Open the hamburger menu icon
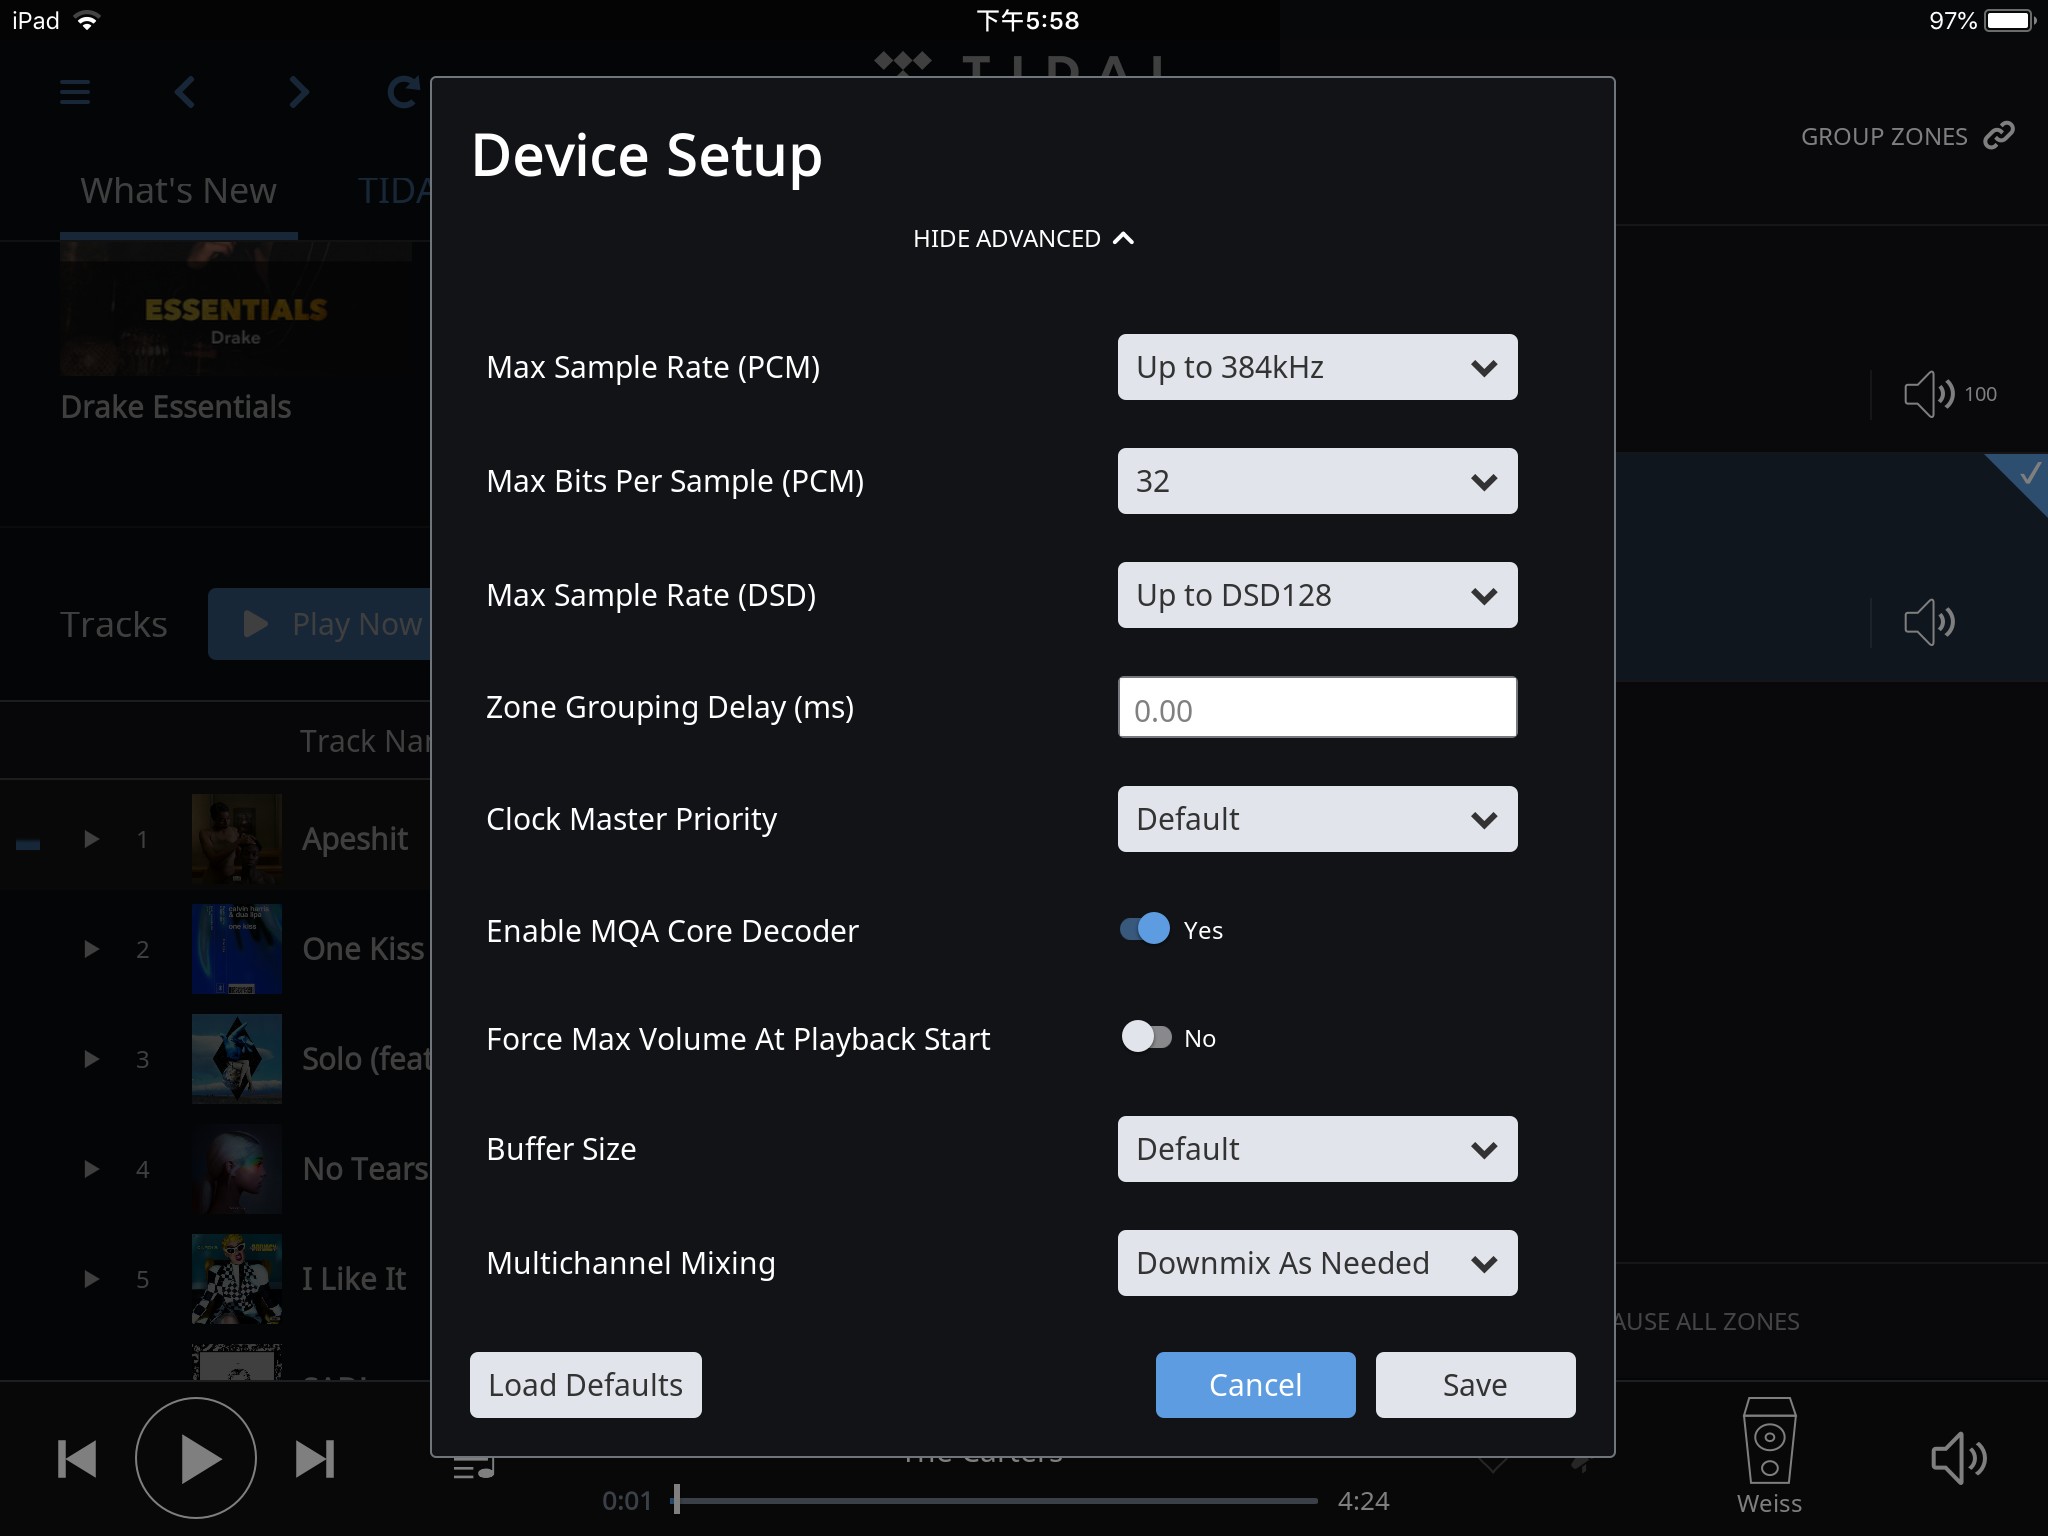The width and height of the screenshot is (2048, 1536). pos(75,93)
